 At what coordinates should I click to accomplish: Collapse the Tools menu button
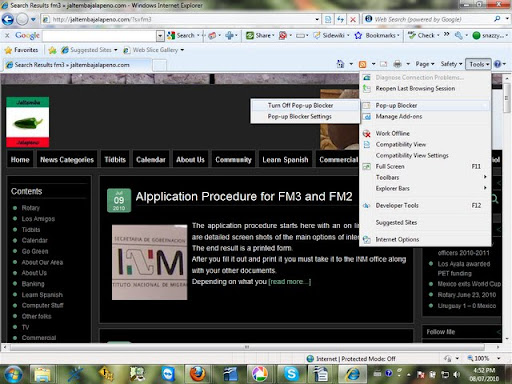click(479, 64)
